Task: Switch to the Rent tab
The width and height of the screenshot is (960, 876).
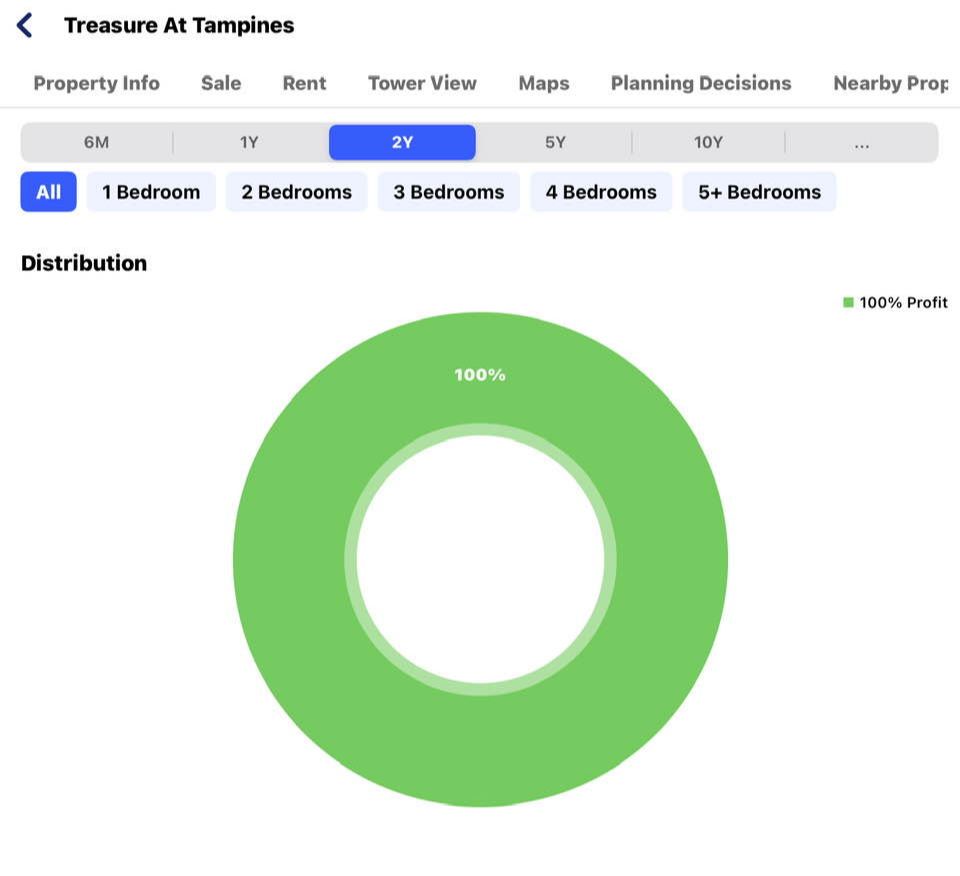Action: click(304, 83)
